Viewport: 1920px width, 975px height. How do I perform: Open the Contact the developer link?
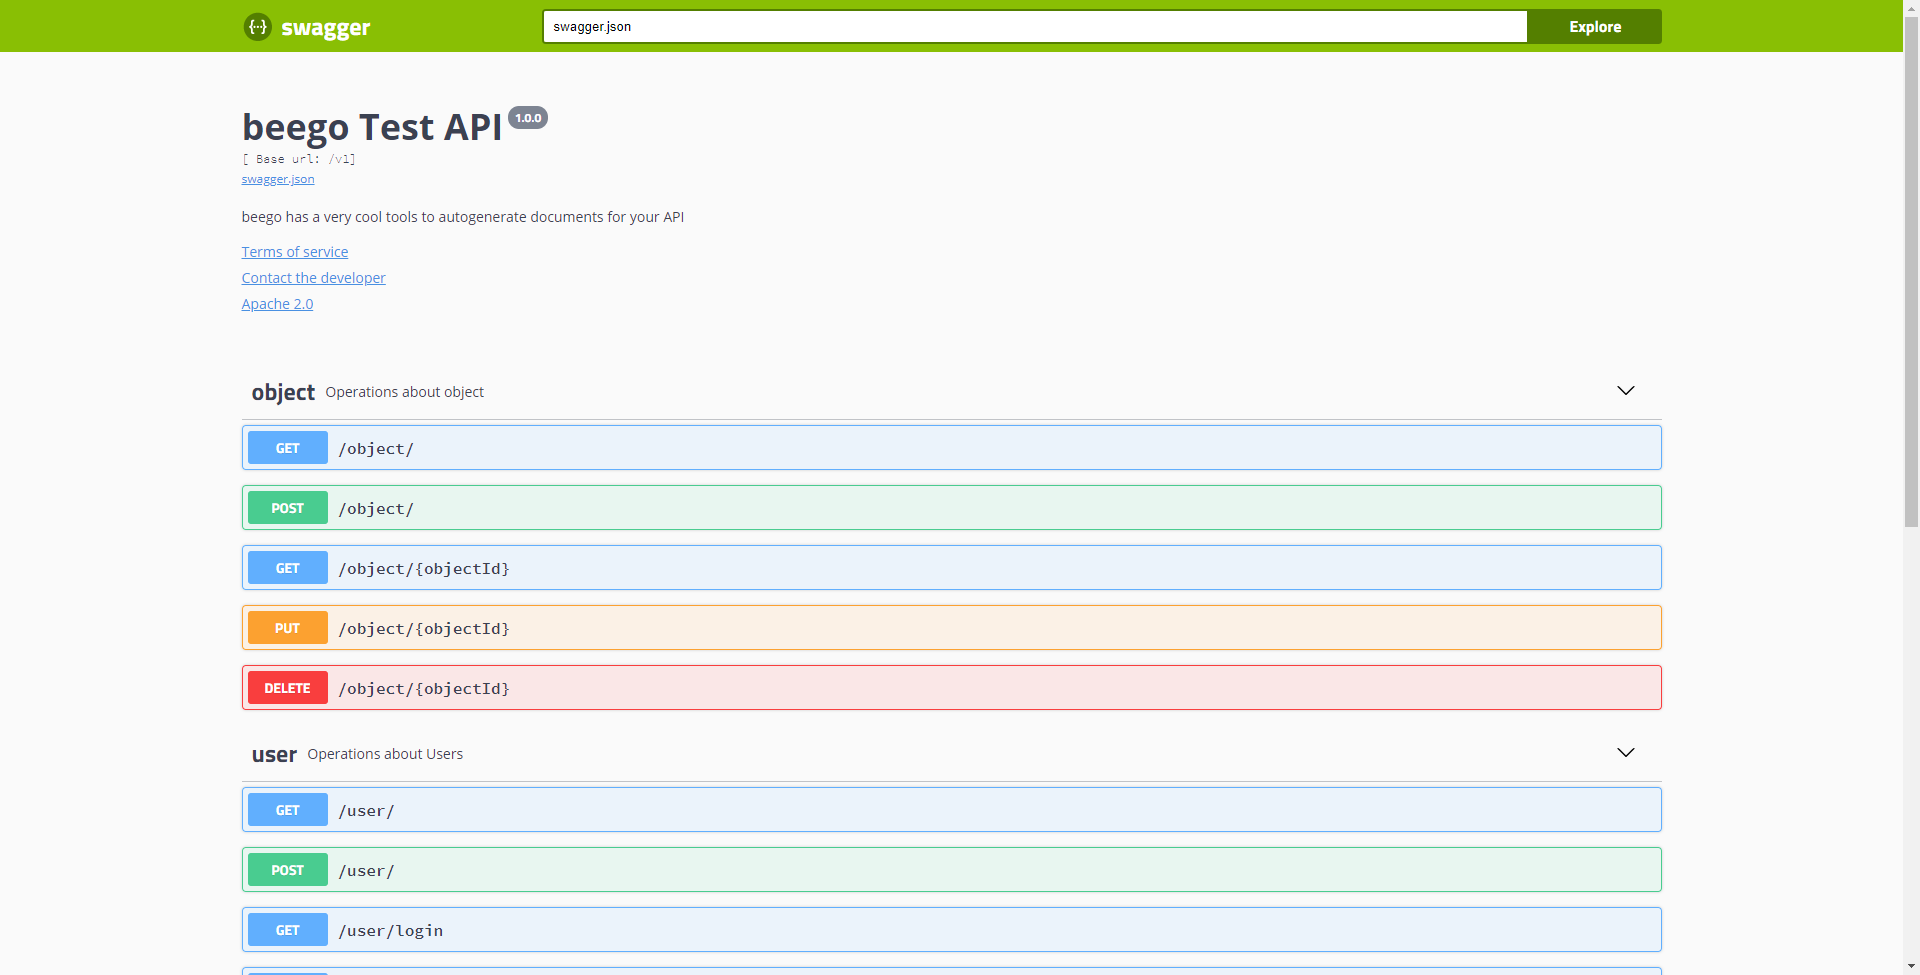pos(313,278)
